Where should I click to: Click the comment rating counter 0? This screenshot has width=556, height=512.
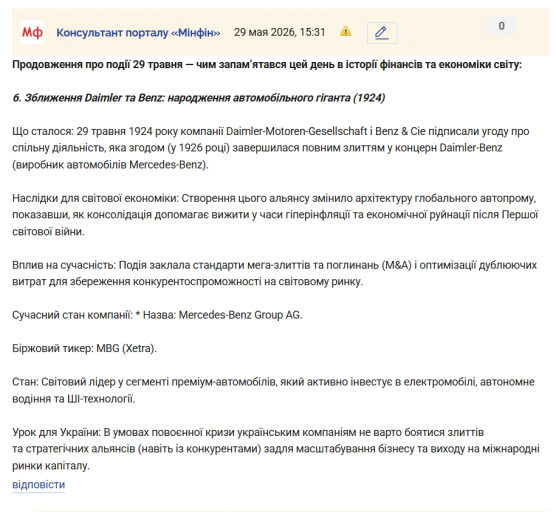click(501, 26)
